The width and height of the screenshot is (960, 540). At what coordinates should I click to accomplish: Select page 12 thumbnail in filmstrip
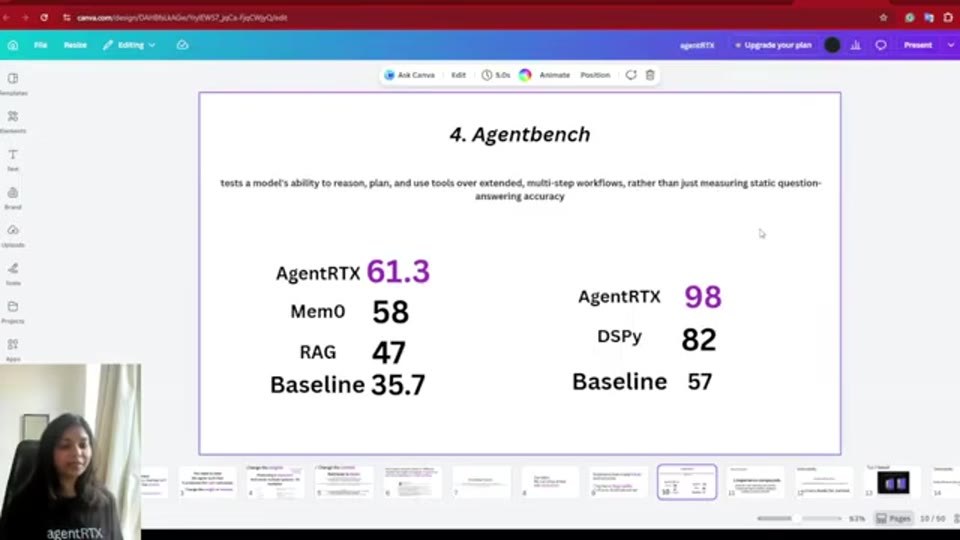coord(824,482)
